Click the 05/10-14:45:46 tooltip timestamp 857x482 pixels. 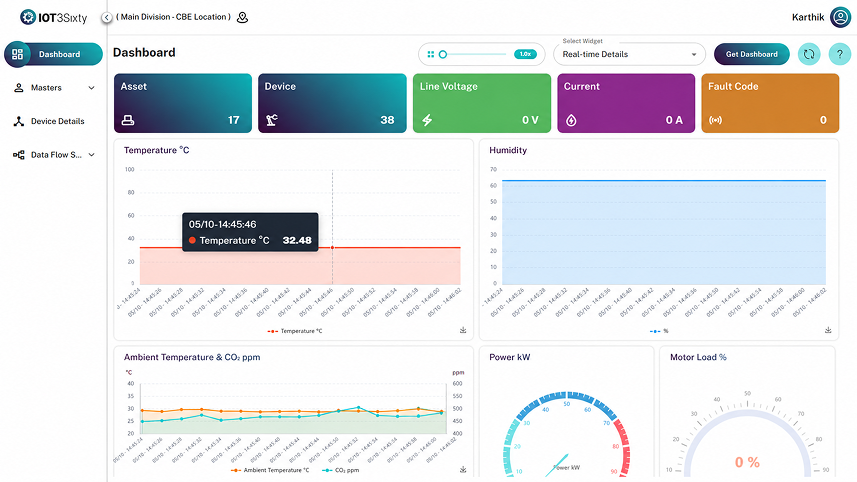(222, 225)
